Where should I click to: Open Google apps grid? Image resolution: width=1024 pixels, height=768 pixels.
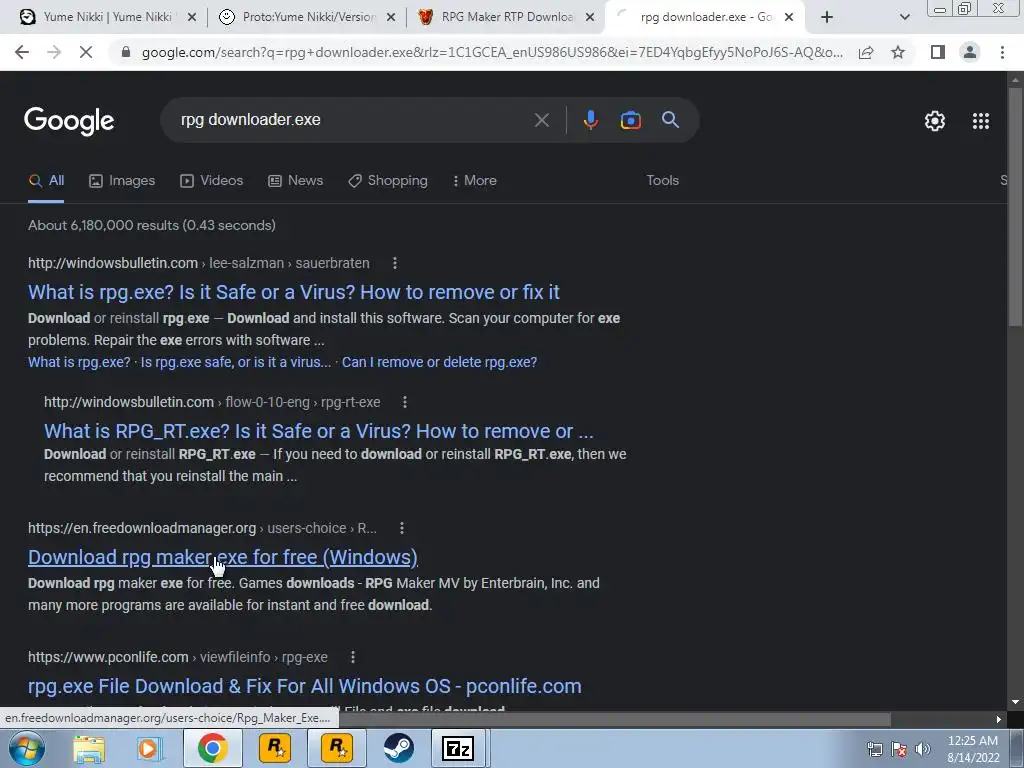pos(981,121)
